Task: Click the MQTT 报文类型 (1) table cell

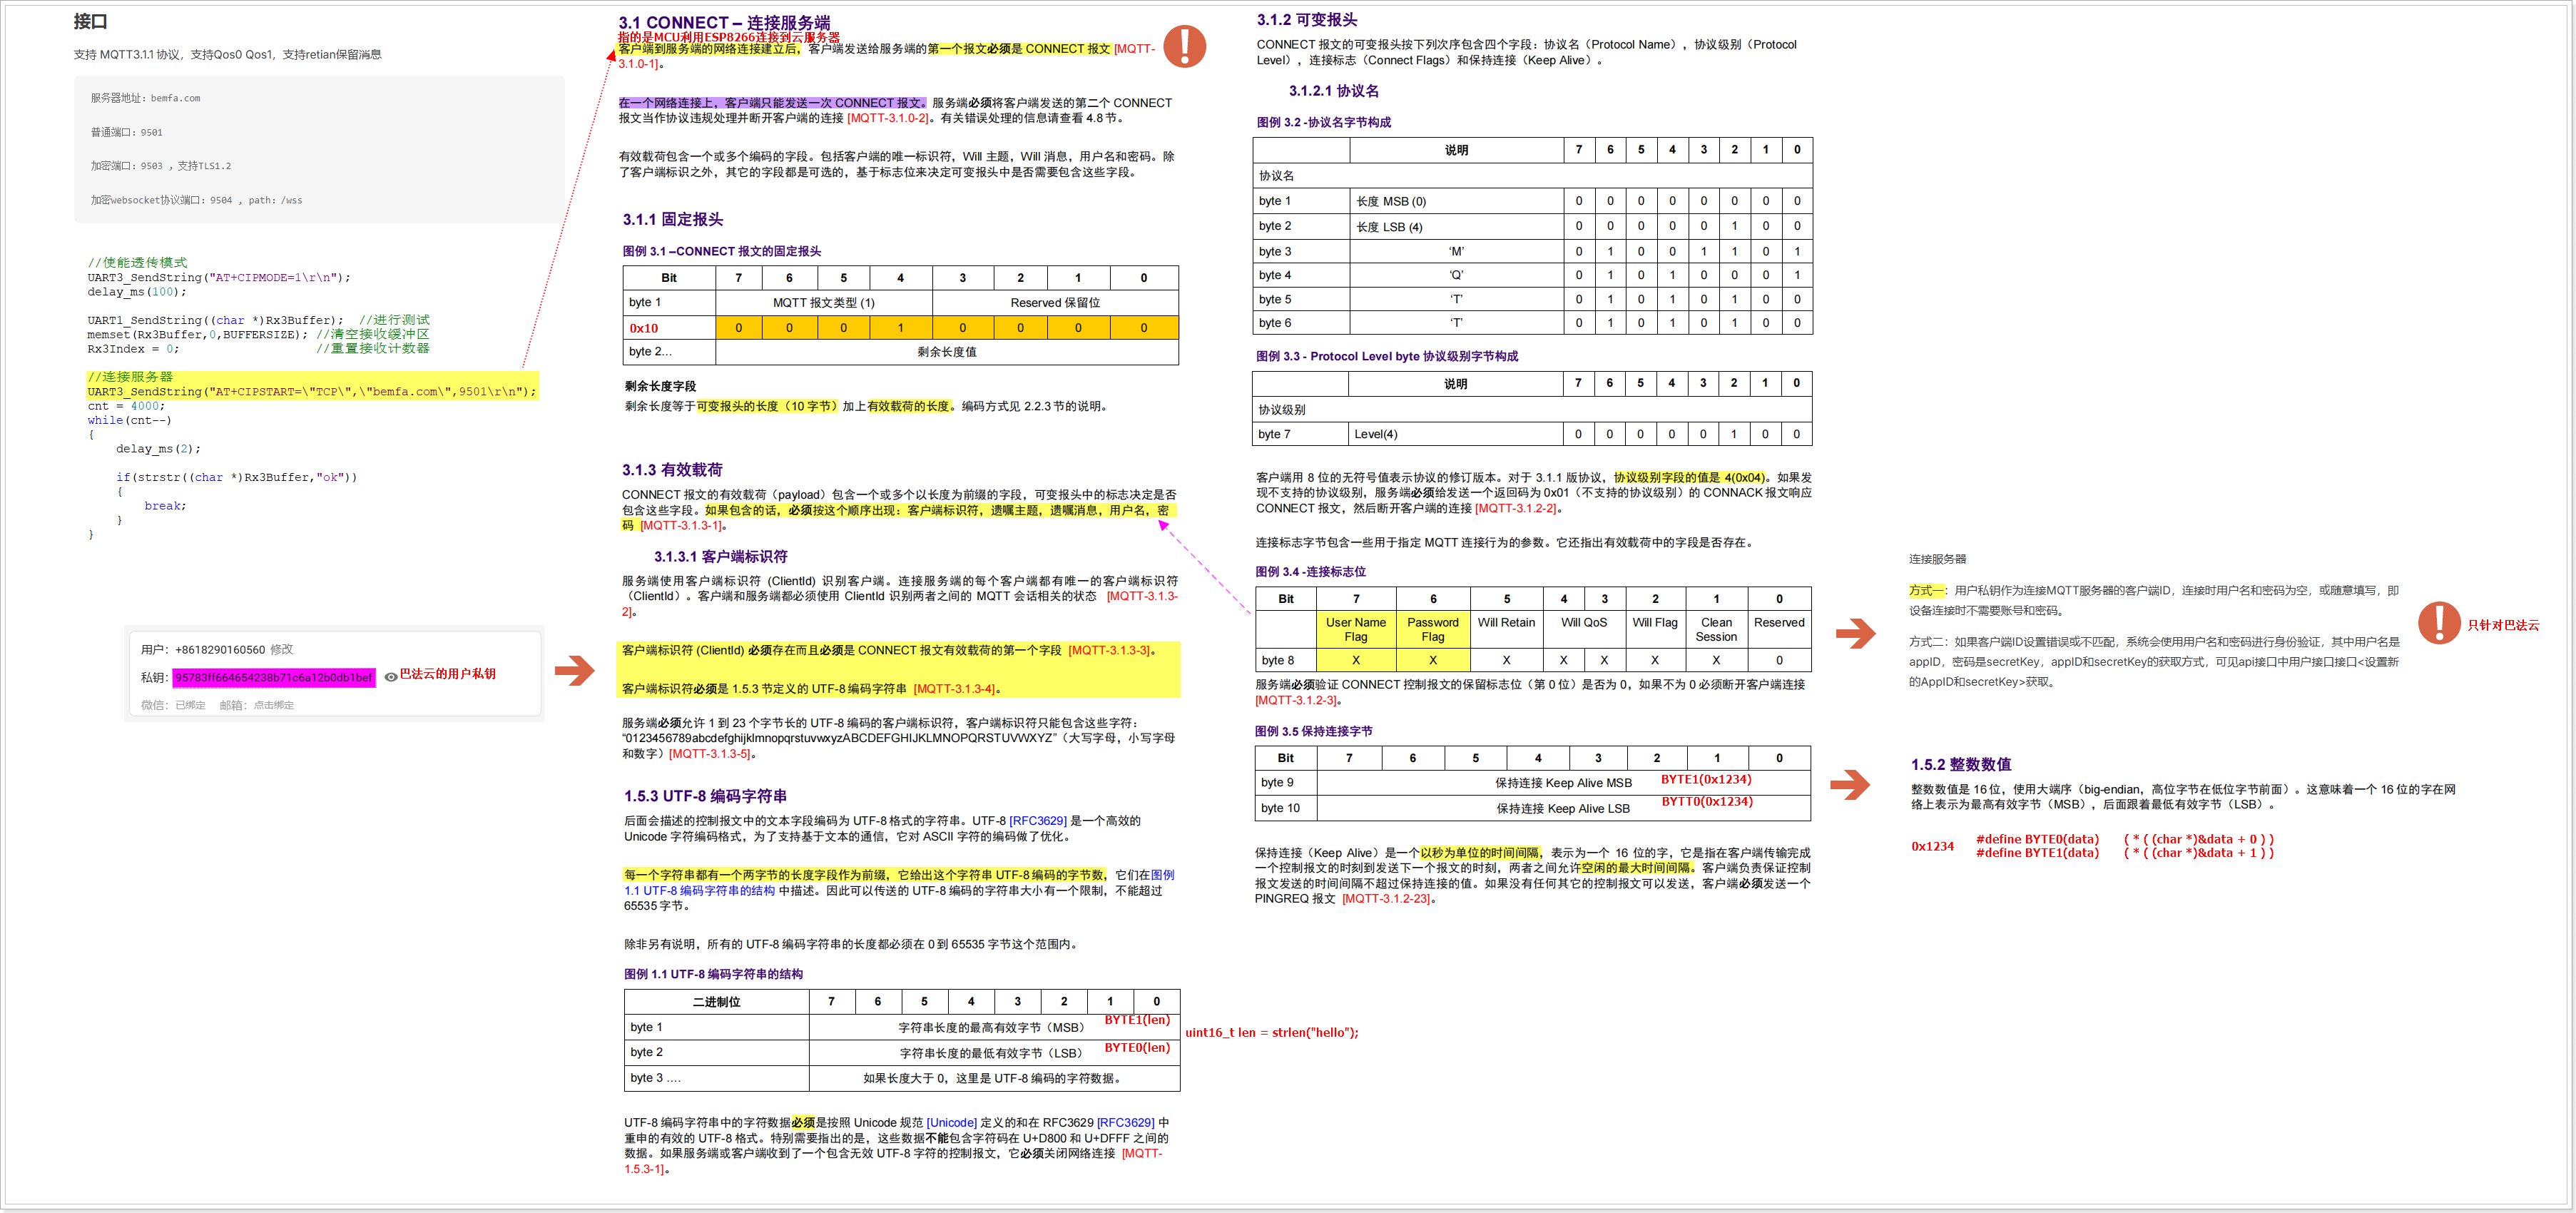Action: click(x=824, y=303)
